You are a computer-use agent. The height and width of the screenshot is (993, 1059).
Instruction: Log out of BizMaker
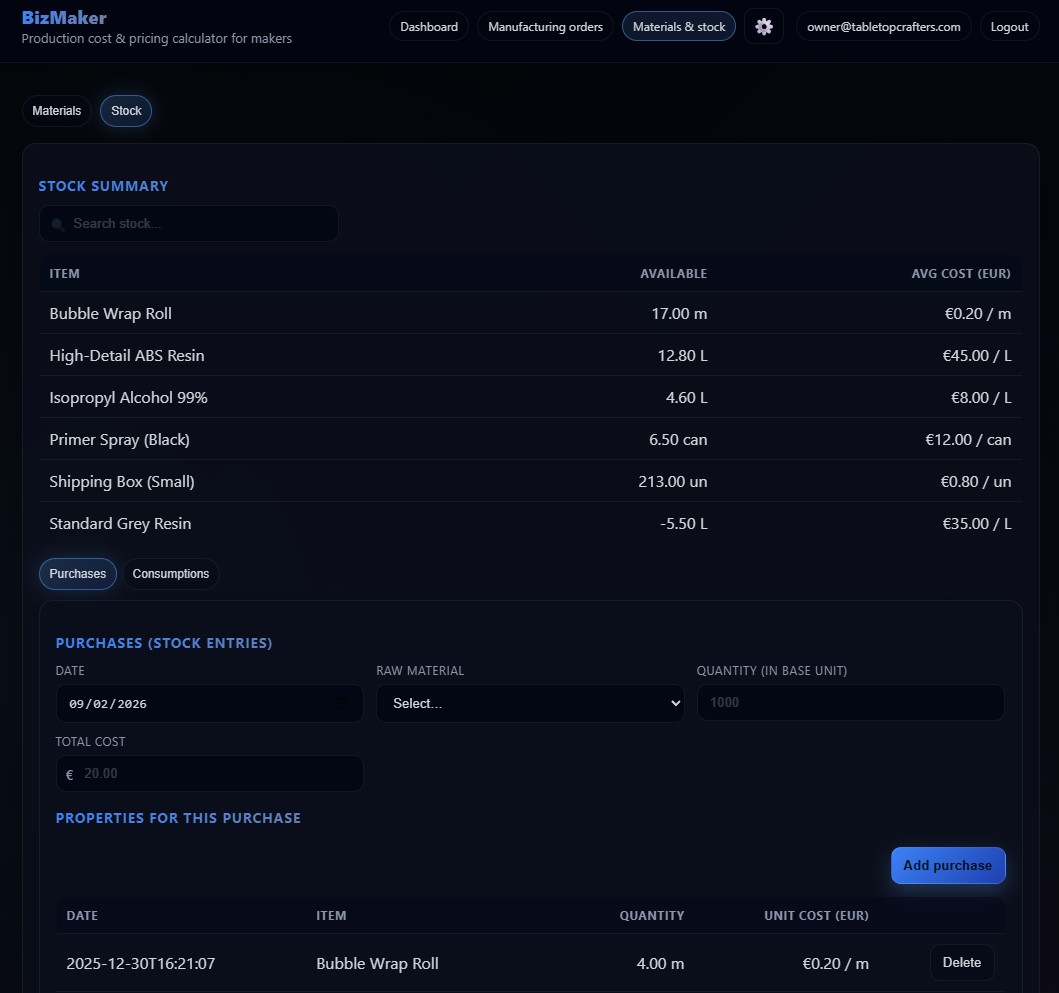[1009, 26]
